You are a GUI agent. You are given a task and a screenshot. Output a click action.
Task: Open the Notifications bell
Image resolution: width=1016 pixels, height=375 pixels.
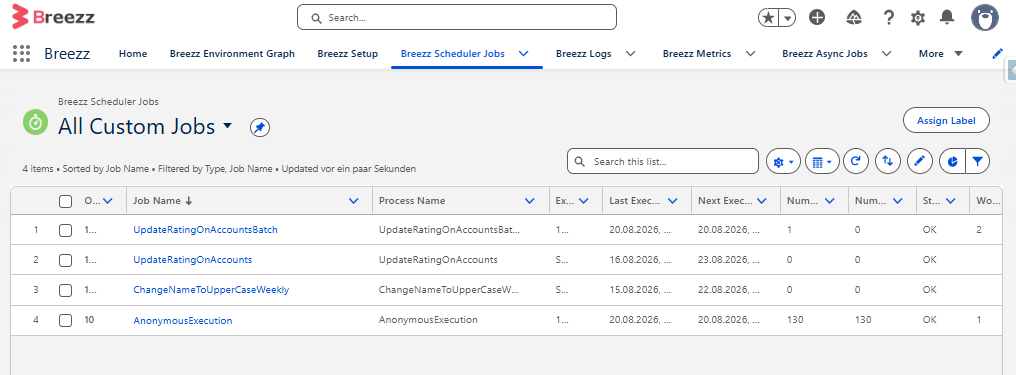click(x=947, y=17)
